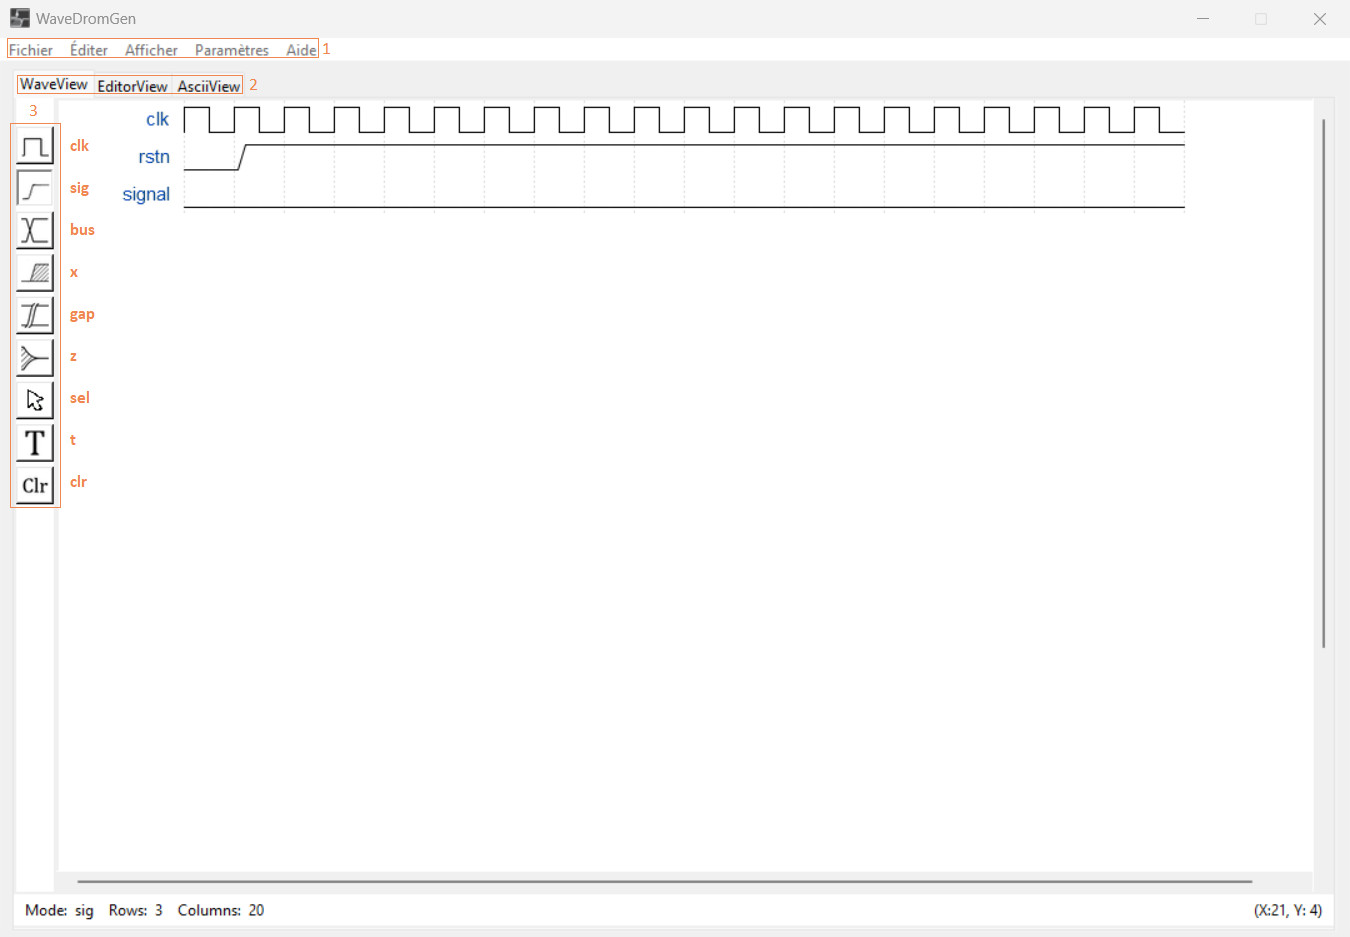1350x937 pixels.
Task: Select the x undefined-state tool
Action: click(x=35, y=272)
